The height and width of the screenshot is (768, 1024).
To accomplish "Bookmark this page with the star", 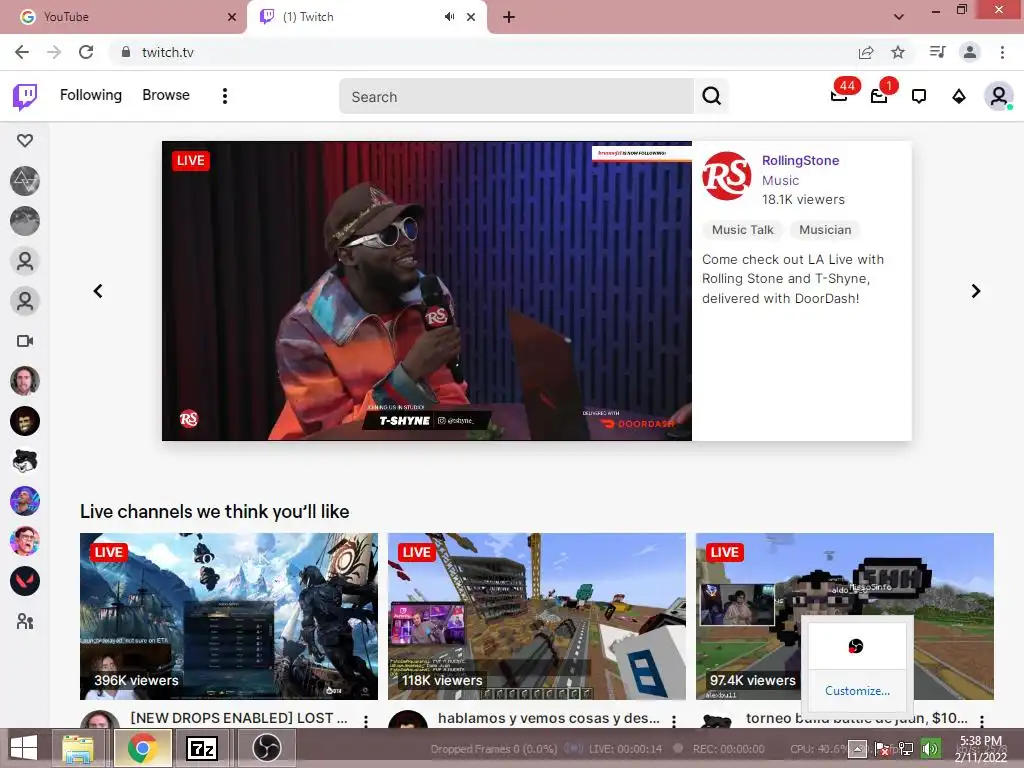I will (x=898, y=52).
